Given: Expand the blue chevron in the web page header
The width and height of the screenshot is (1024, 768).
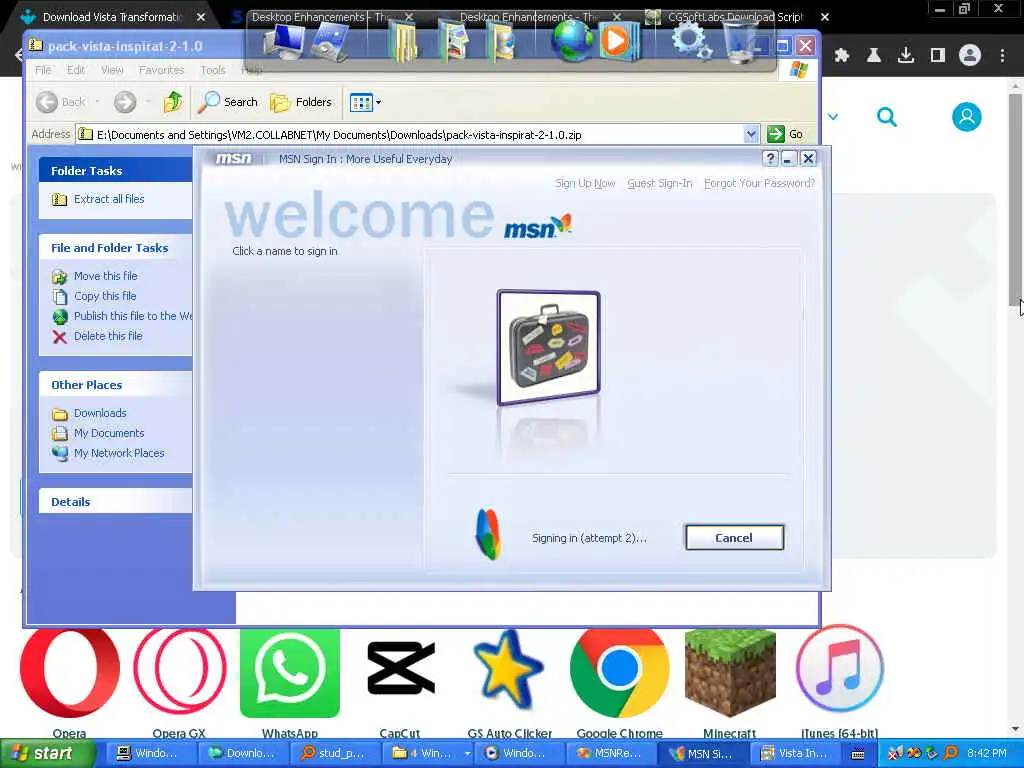Looking at the screenshot, I should click(x=833, y=117).
